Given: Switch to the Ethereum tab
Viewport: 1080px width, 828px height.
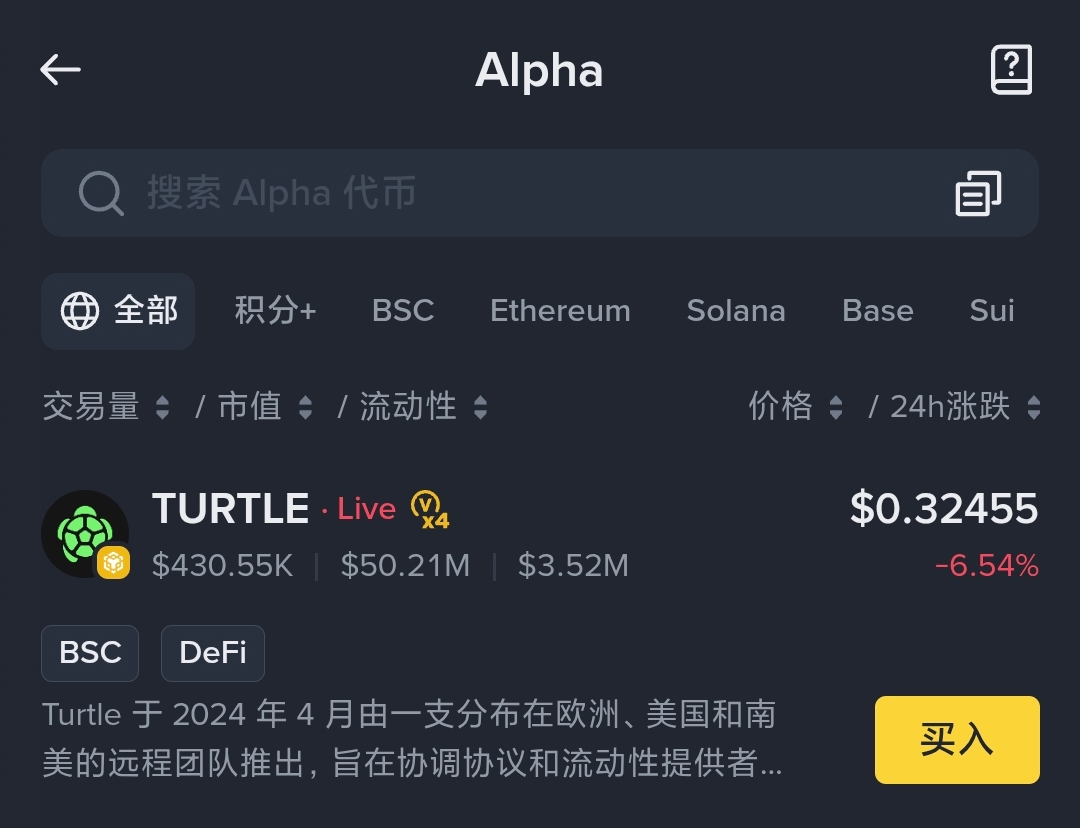Looking at the screenshot, I should coord(560,310).
